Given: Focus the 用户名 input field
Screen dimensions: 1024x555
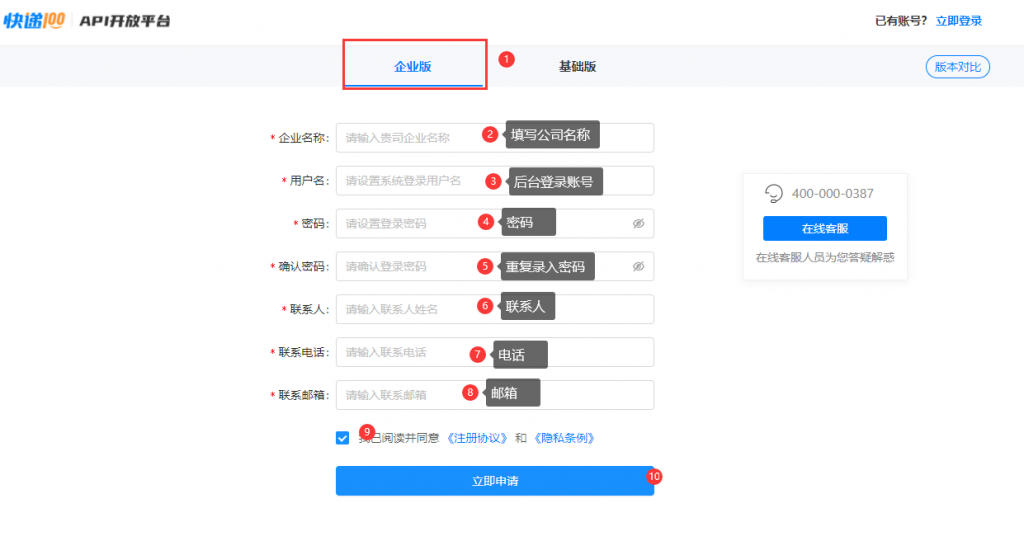Looking at the screenshot, I should pos(495,181).
